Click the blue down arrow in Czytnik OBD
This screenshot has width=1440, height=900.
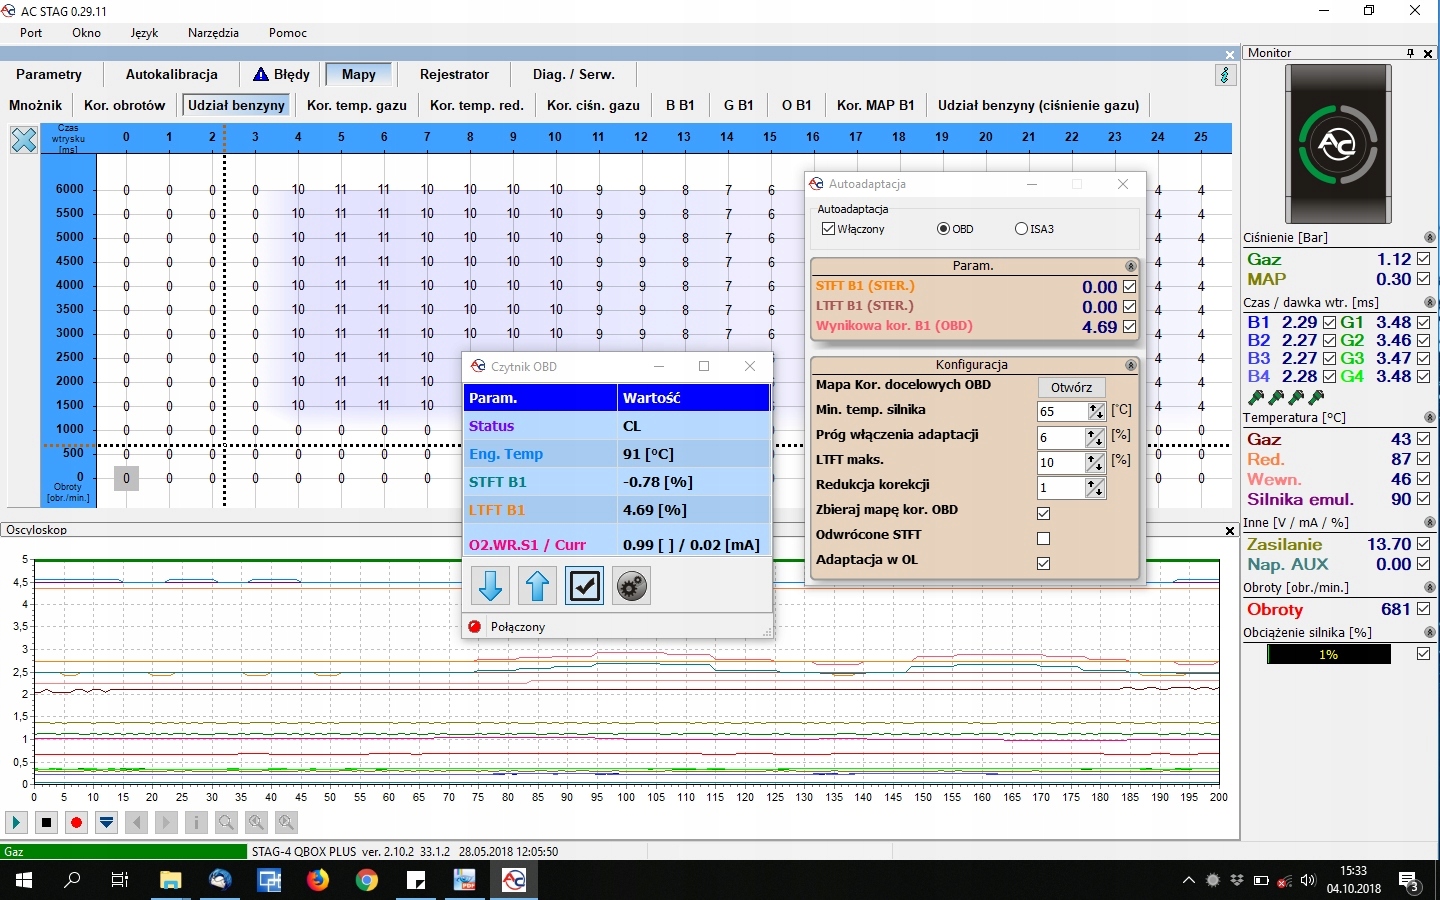tap(490, 586)
